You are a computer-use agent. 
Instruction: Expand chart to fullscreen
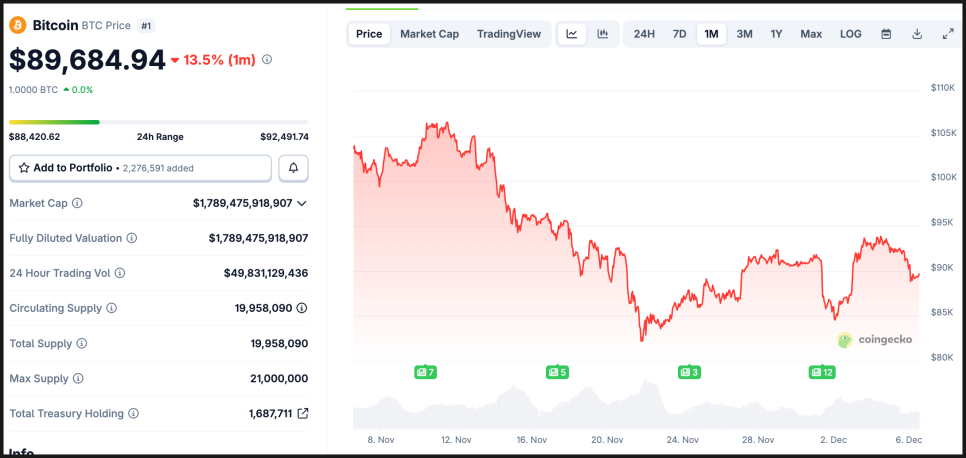(x=948, y=34)
